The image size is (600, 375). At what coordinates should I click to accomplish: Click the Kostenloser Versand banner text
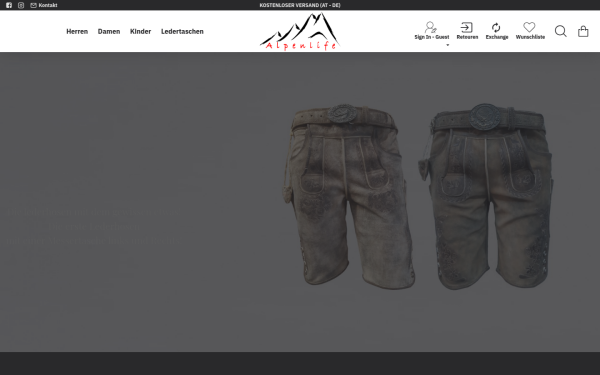click(300, 5)
